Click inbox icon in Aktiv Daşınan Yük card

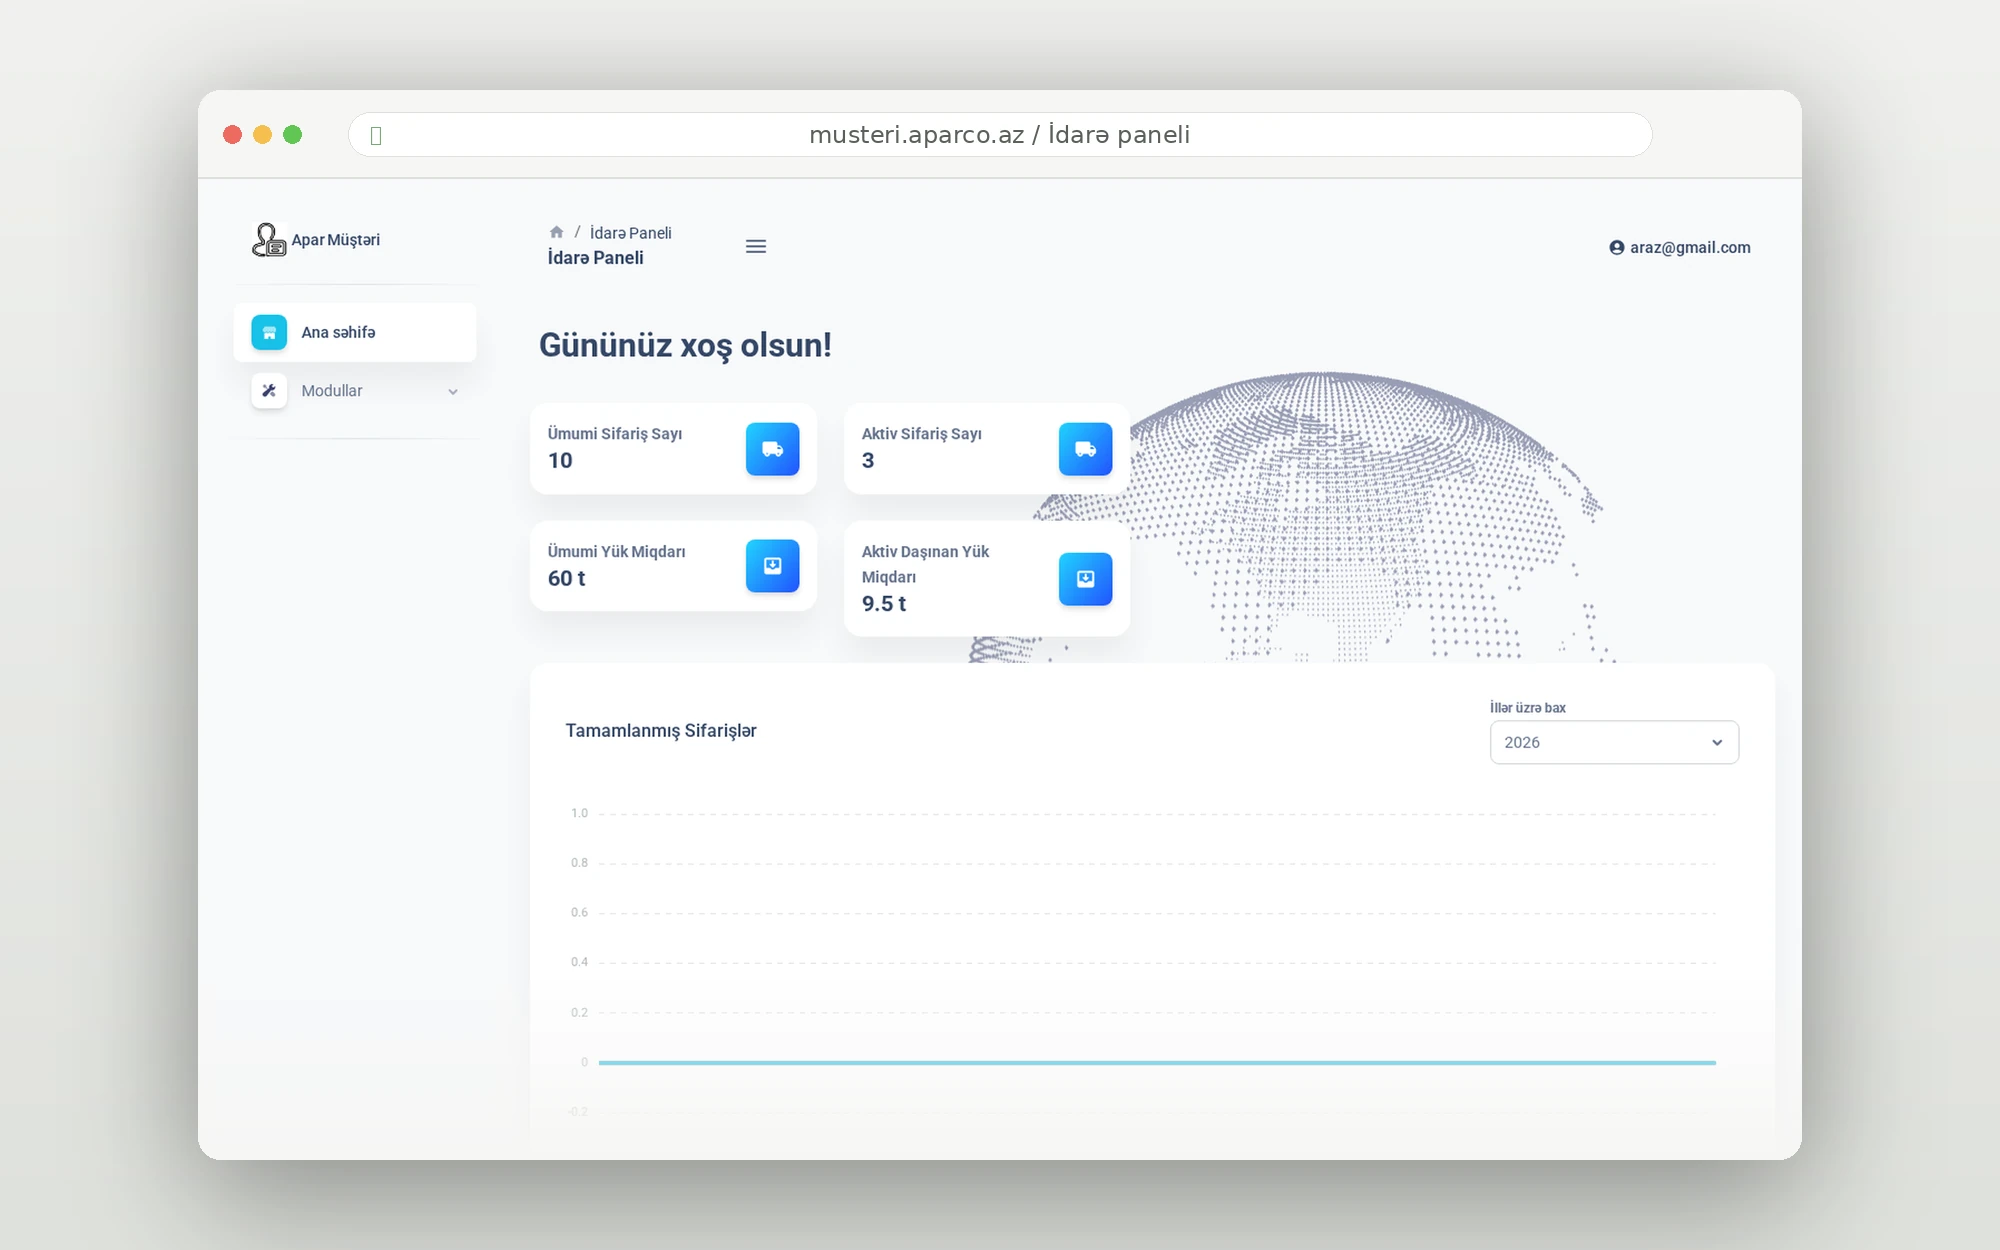(1085, 579)
